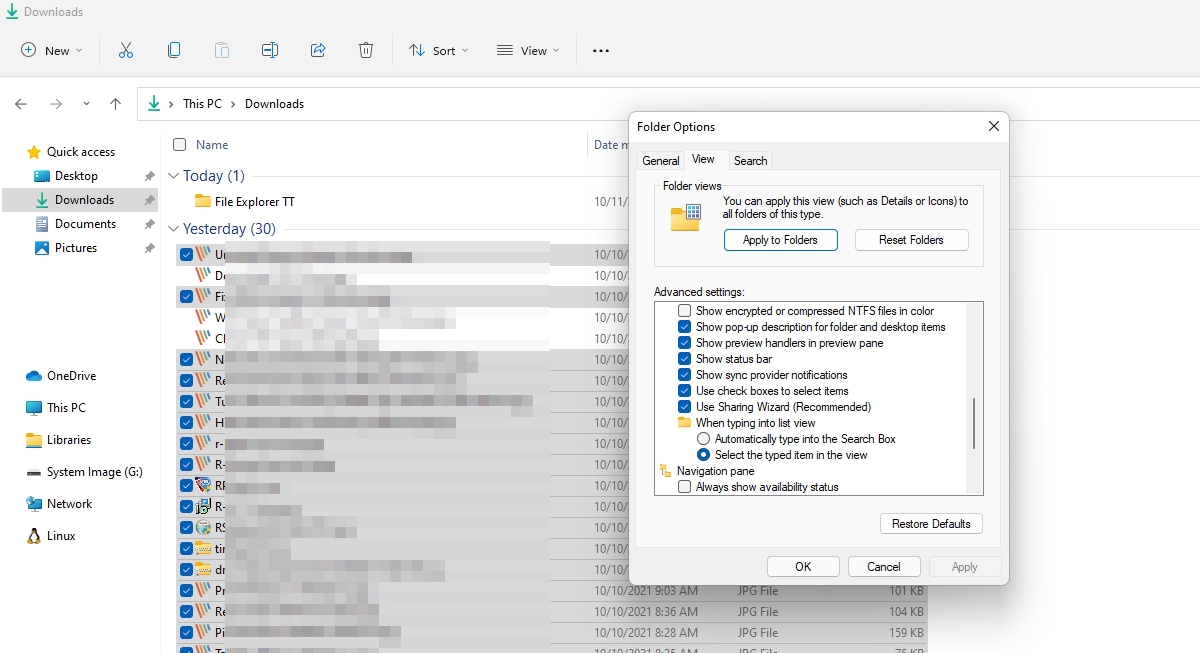The height and width of the screenshot is (653, 1200).
Task: Switch to the General tab
Action: pyautogui.click(x=661, y=161)
